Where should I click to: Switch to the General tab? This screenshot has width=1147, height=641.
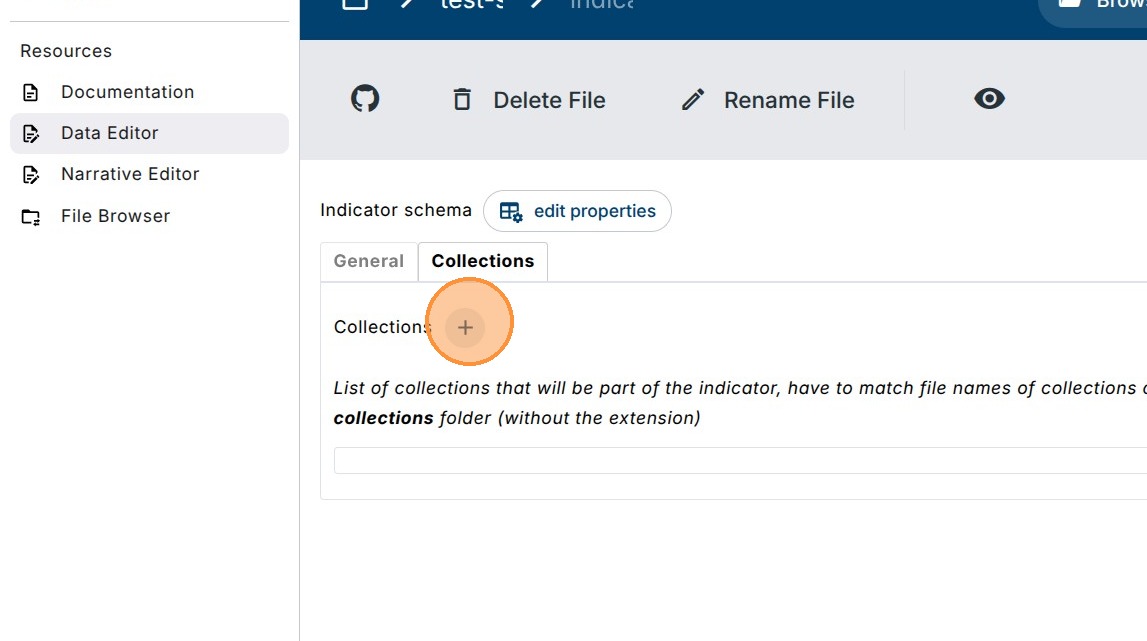[x=369, y=261]
